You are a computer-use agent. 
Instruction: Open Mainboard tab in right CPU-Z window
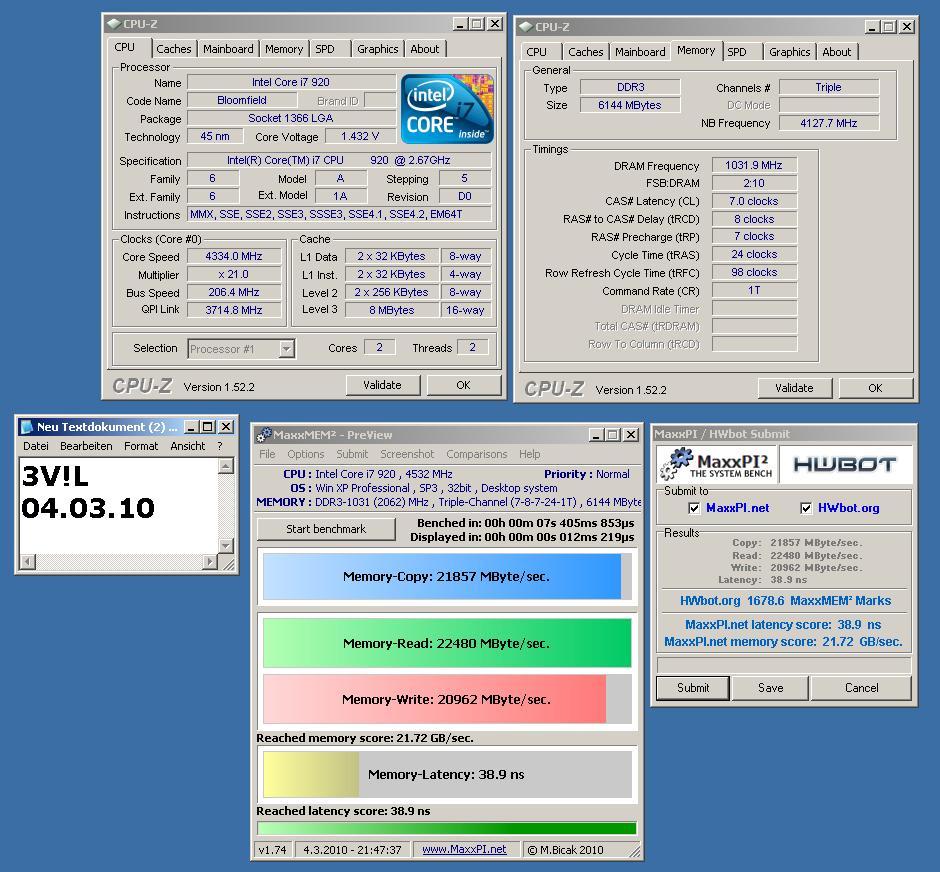[x=640, y=52]
